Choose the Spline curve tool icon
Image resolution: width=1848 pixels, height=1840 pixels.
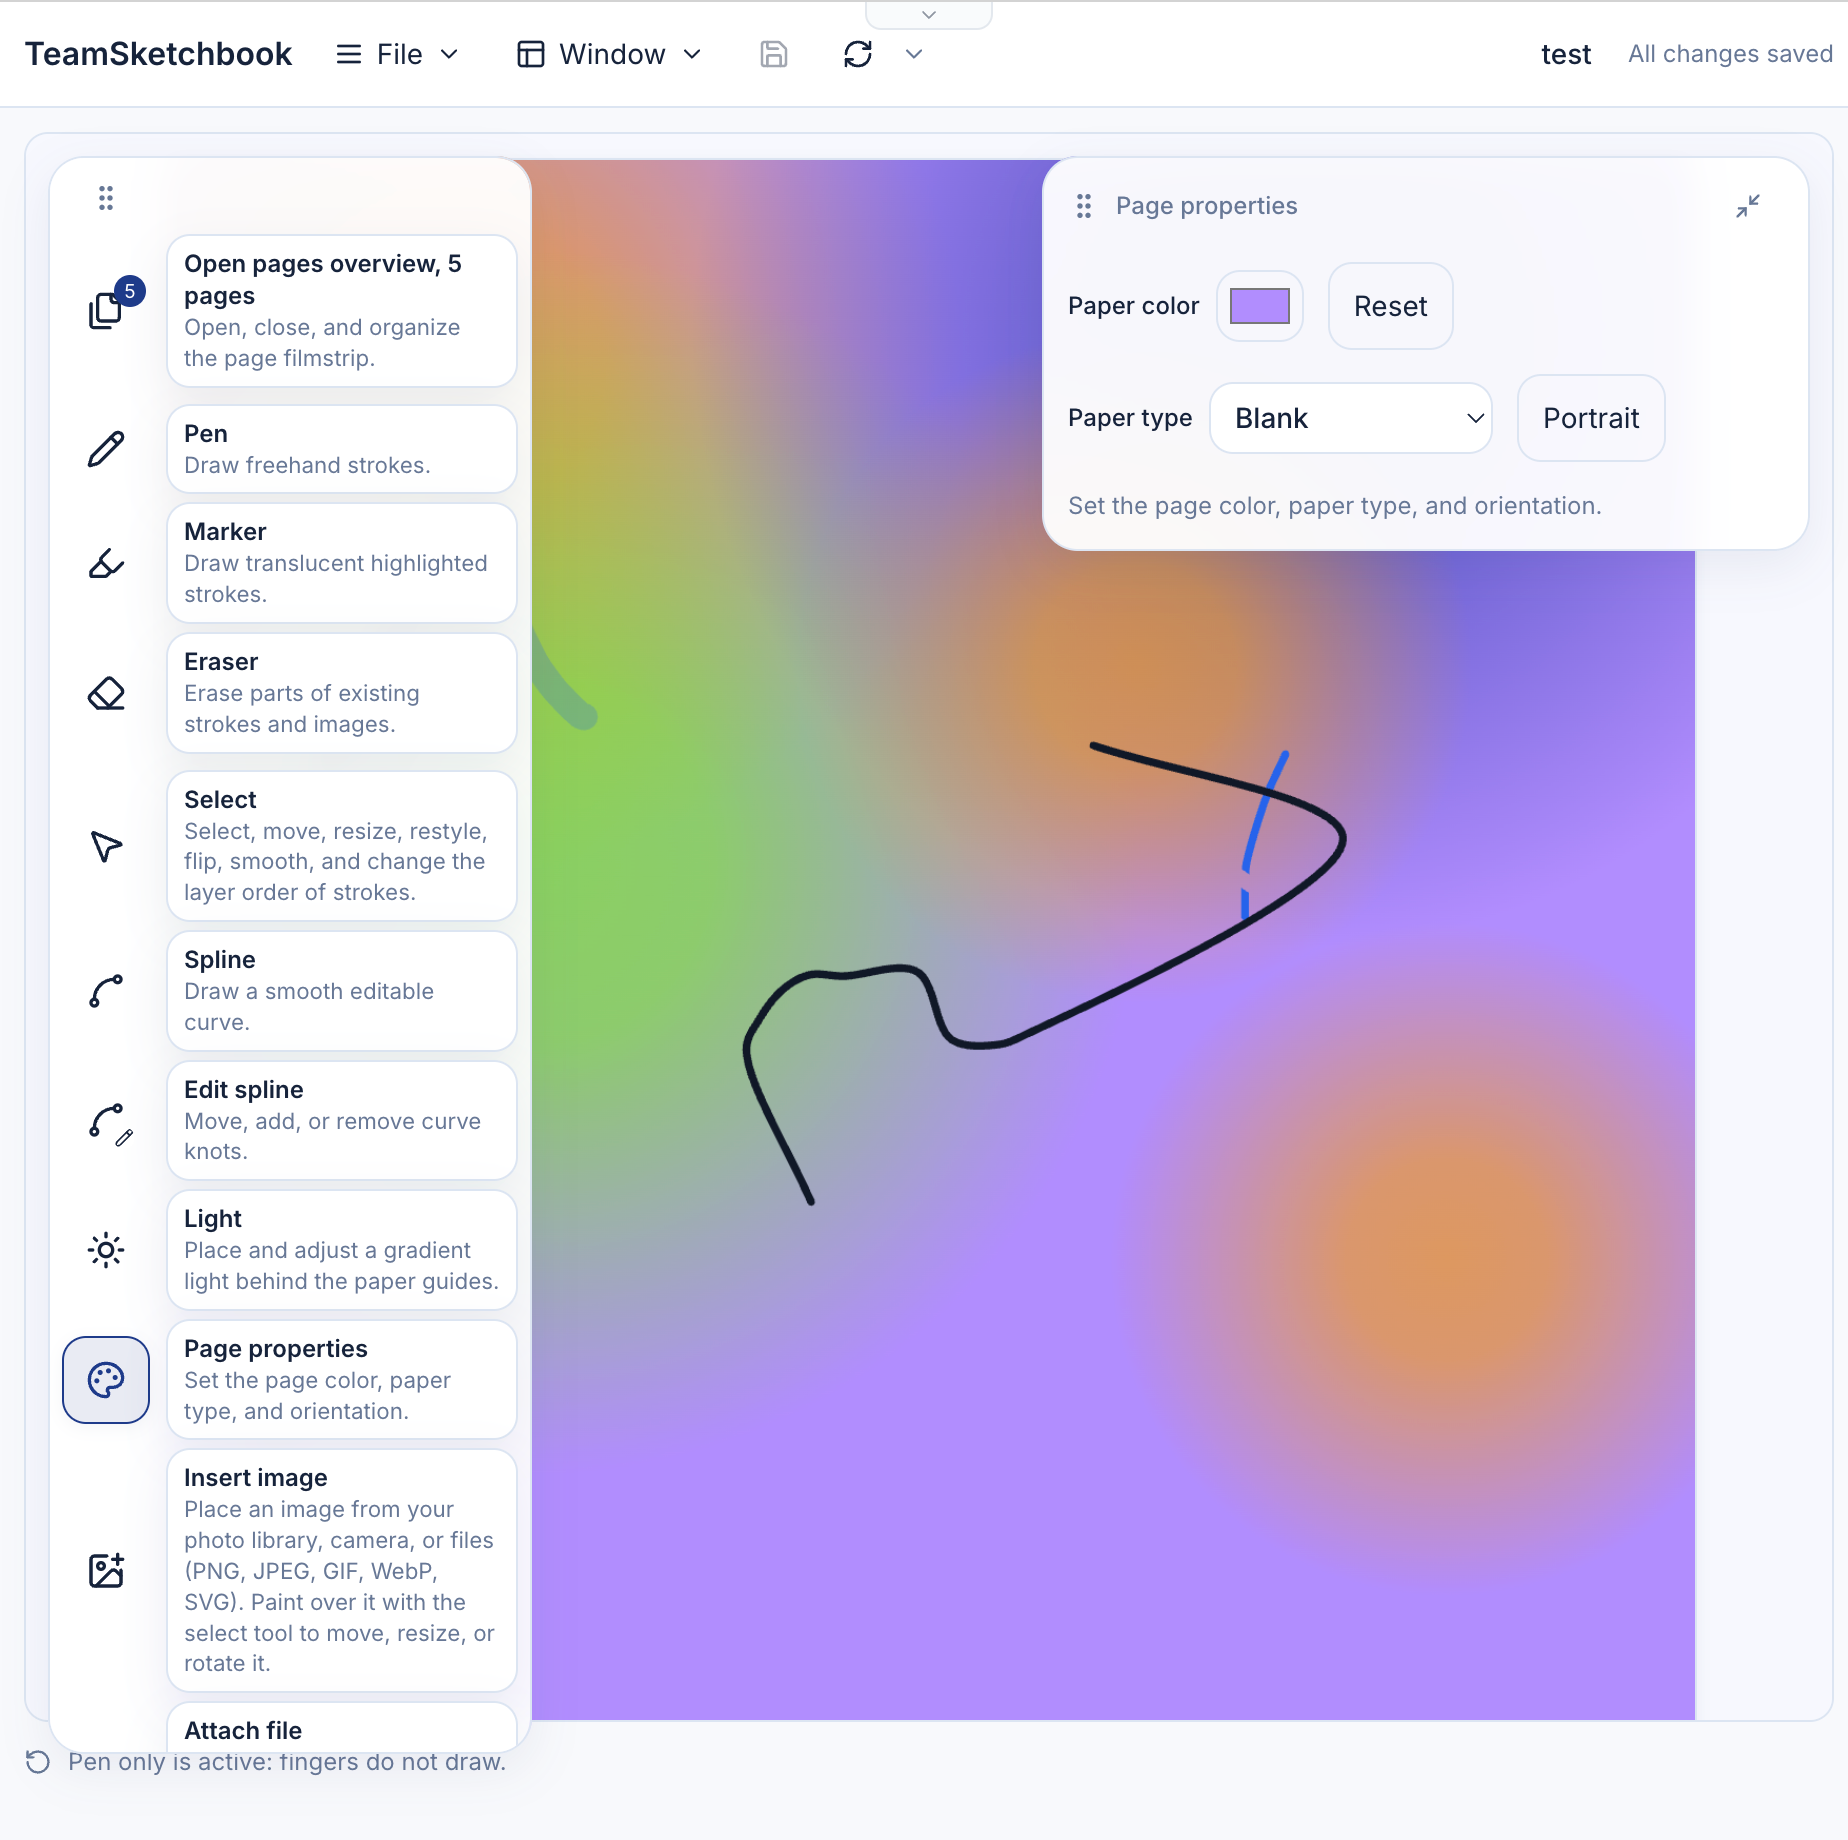click(106, 991)
